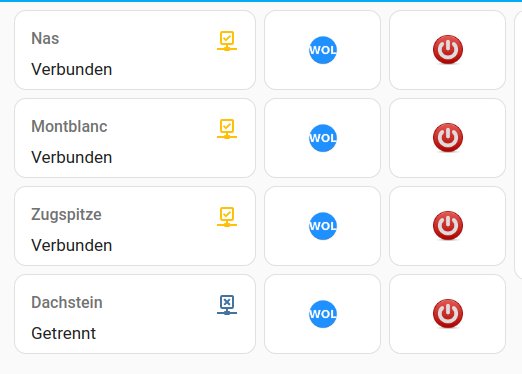
Task: Click the WOL icon for Dachstein
Action: 323,314
